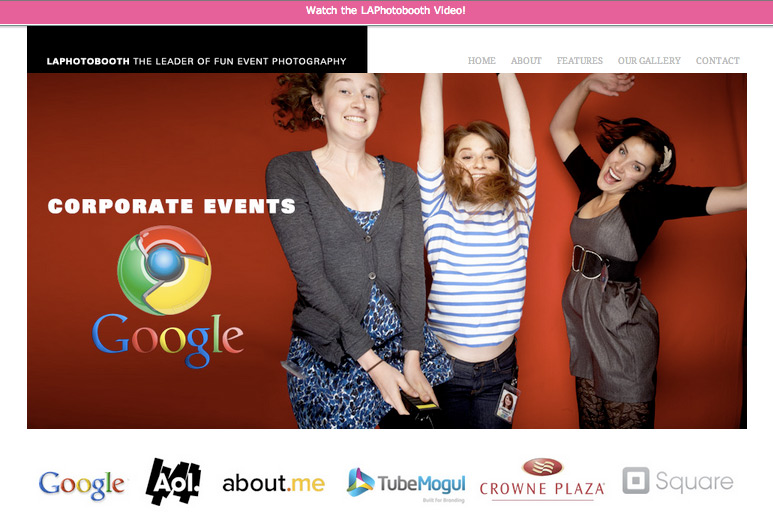Click the AOL client logo

pos(173,482)
